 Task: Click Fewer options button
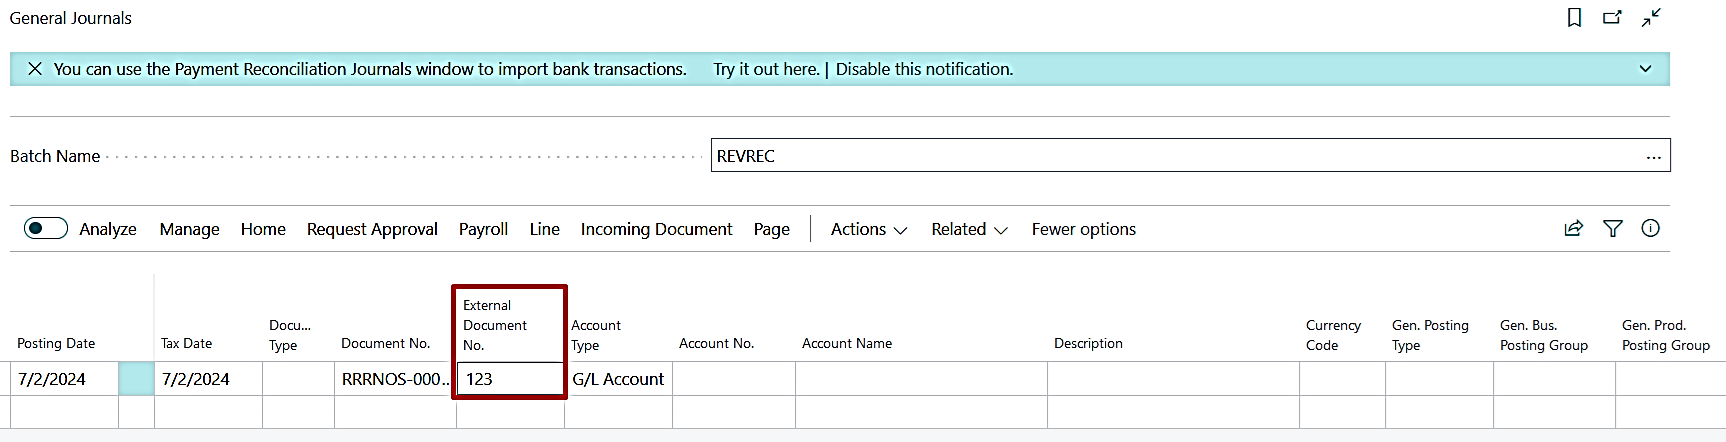click(1083, 229)
